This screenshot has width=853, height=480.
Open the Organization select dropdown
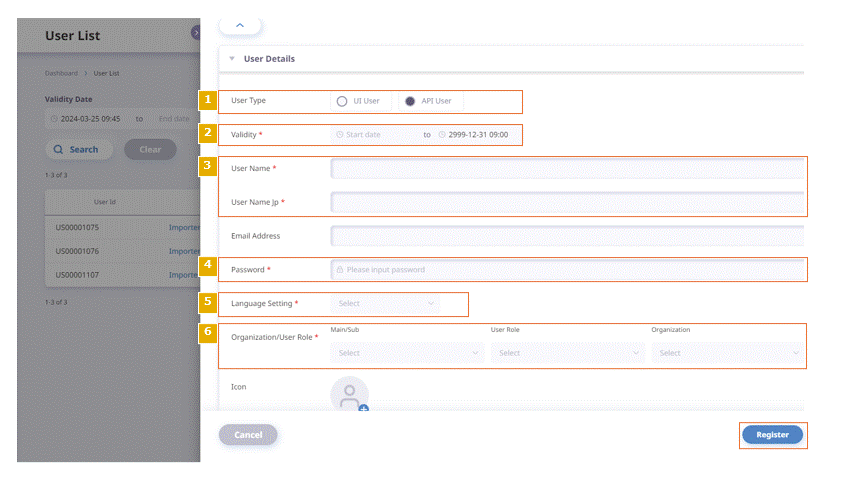point(727,353)
